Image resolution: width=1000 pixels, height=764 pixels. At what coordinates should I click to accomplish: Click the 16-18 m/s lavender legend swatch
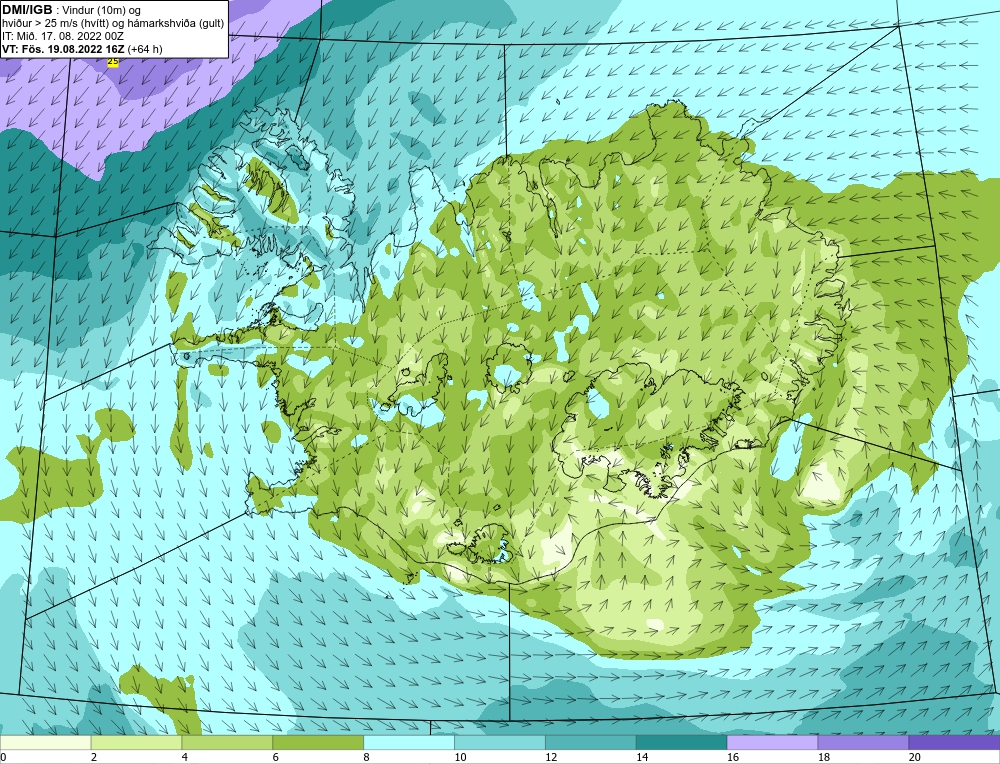tap(772, 742)
